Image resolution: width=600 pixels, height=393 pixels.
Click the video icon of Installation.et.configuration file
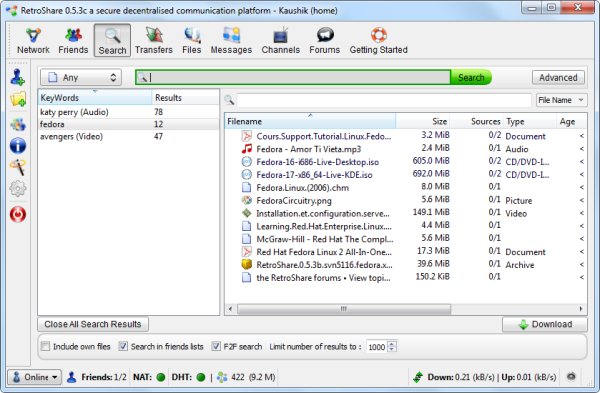(247, 213)
